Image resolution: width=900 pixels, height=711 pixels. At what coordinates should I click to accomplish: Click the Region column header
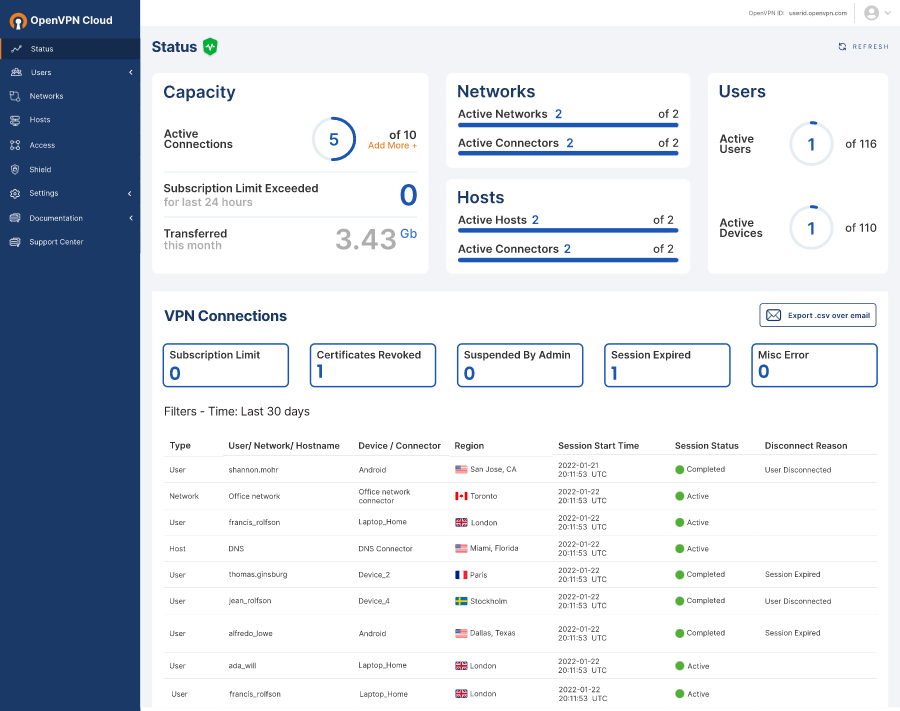(469, 446)
